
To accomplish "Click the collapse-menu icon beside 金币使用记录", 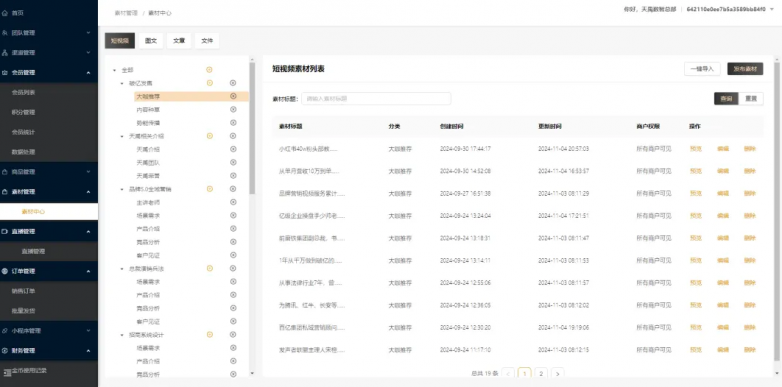I will click(7, 372).
